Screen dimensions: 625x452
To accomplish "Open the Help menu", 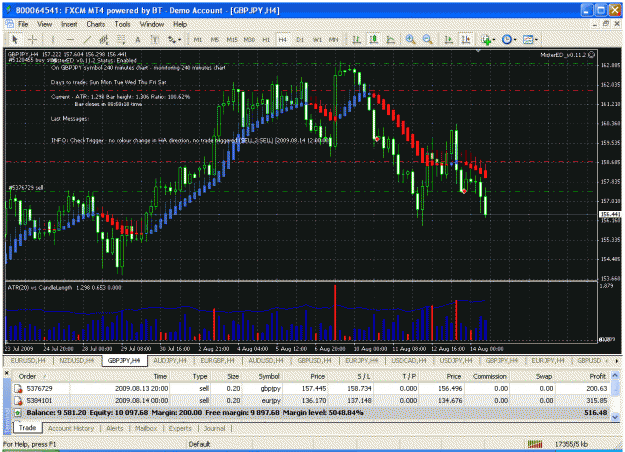I will tap(180, 24).
